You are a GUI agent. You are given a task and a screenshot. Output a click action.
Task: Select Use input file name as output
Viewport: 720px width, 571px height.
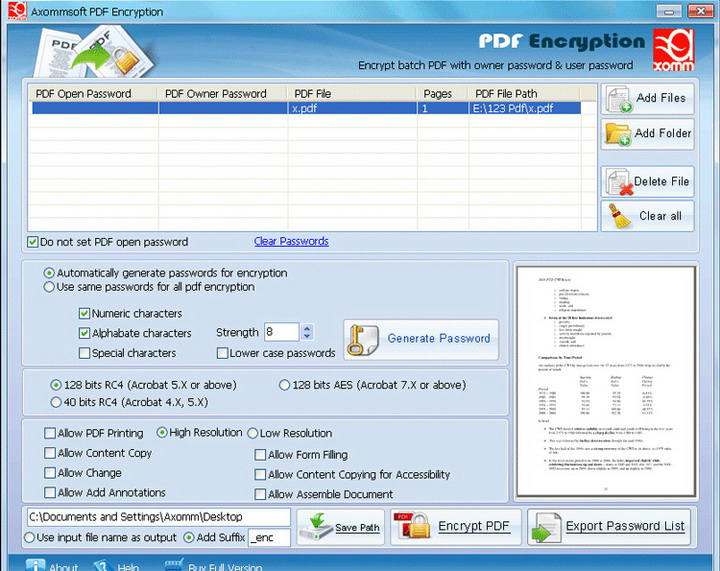[29, 537]
